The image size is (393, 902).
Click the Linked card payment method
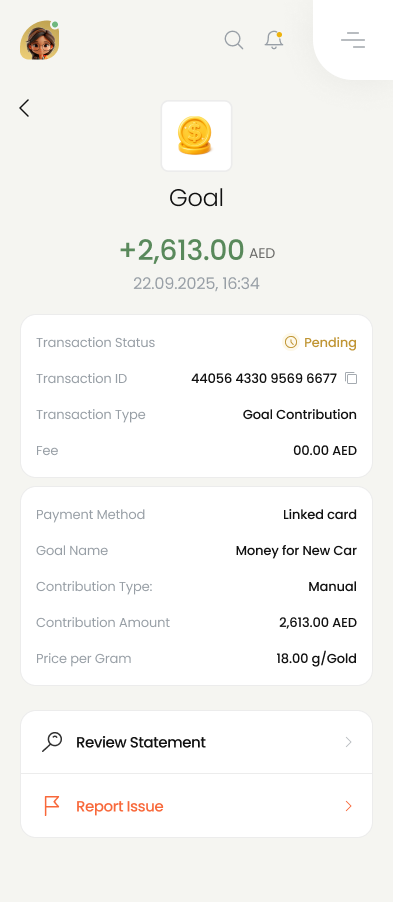click(320, 515)
